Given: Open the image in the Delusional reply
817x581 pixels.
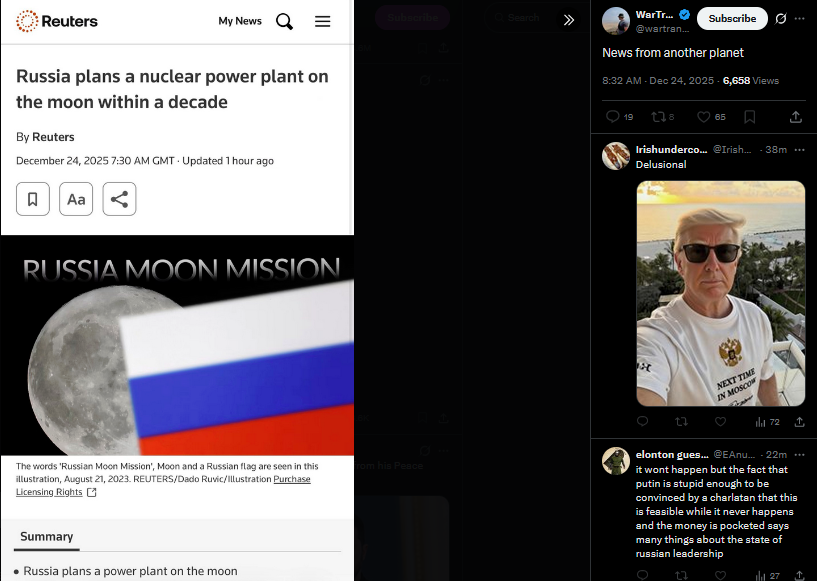Looking at the screenshot, I should 721,293.
